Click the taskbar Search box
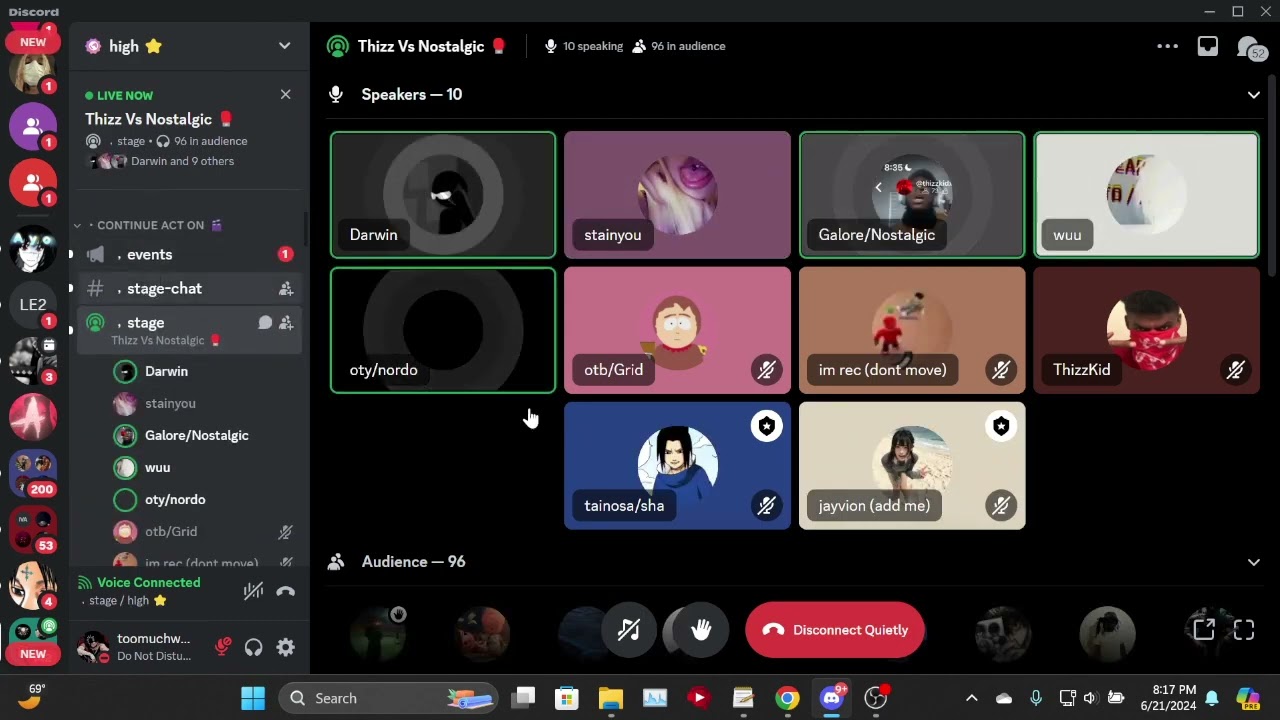The width and height of the screenshot is (1280, 720). tap(388, 698)
